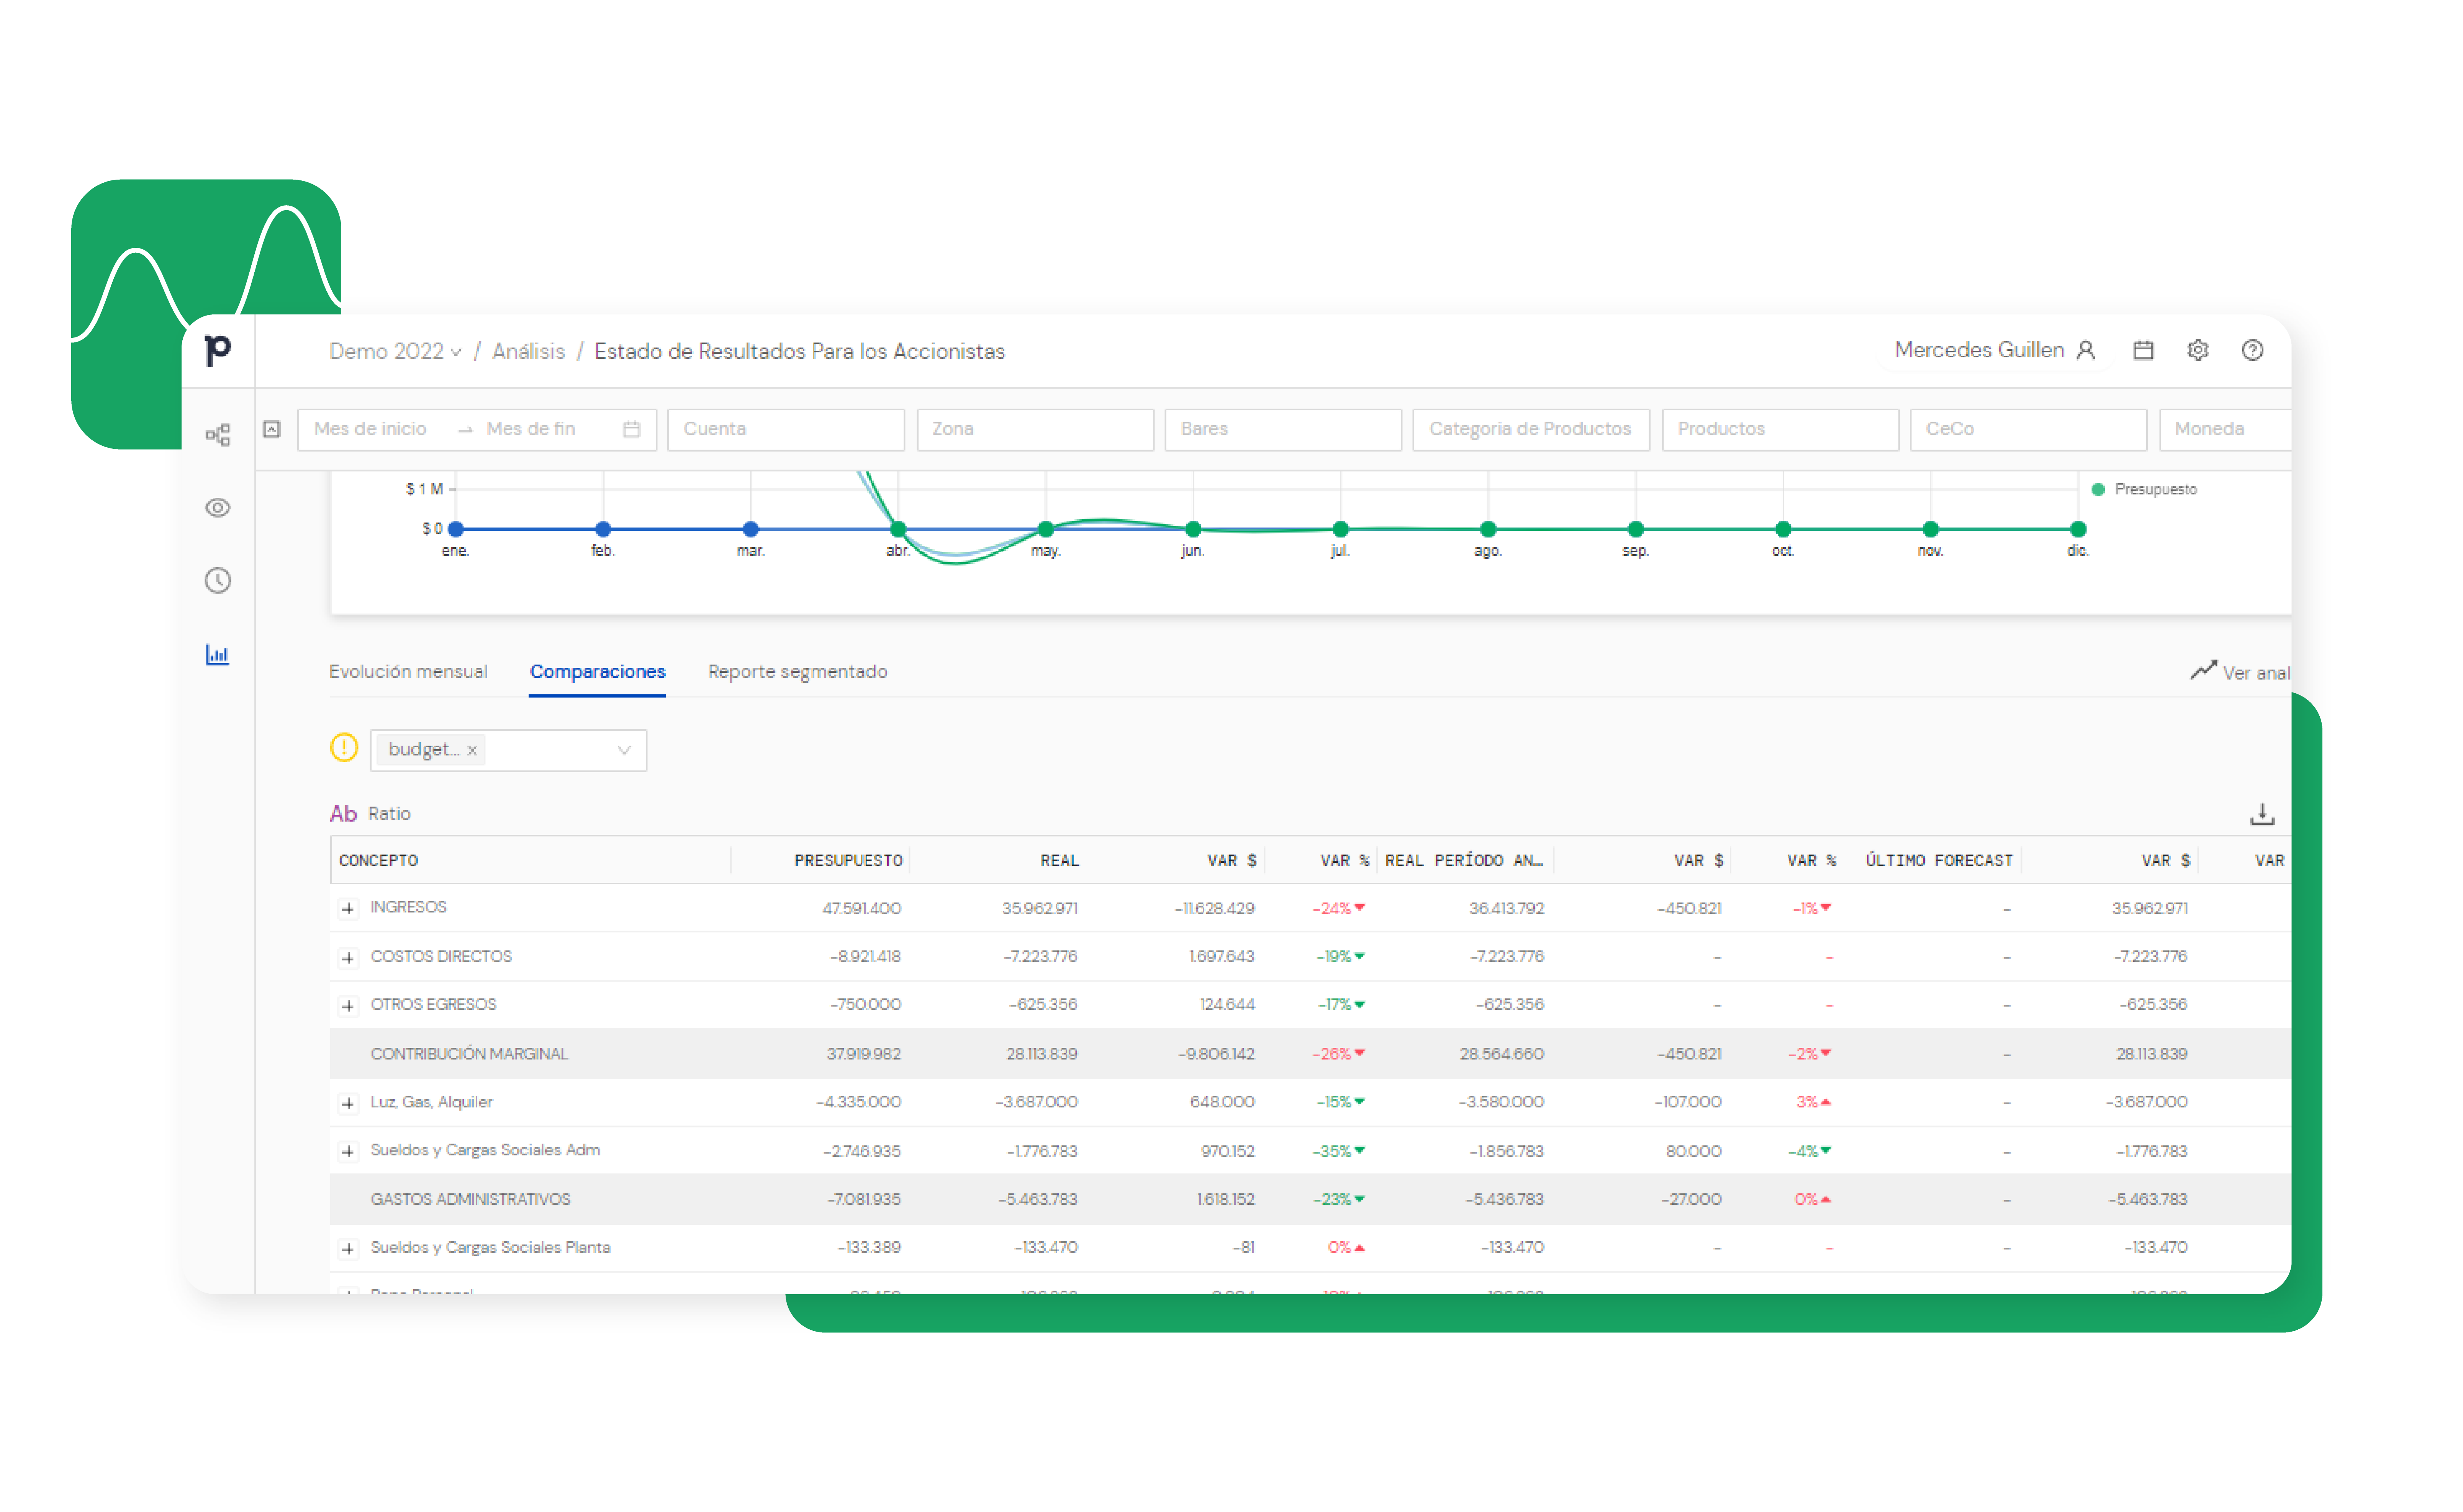Open the bar chart analysis icon in sidebar
Image resolution: width=2463 pixels, height=1512 pixels.
(x=217, y=654)
